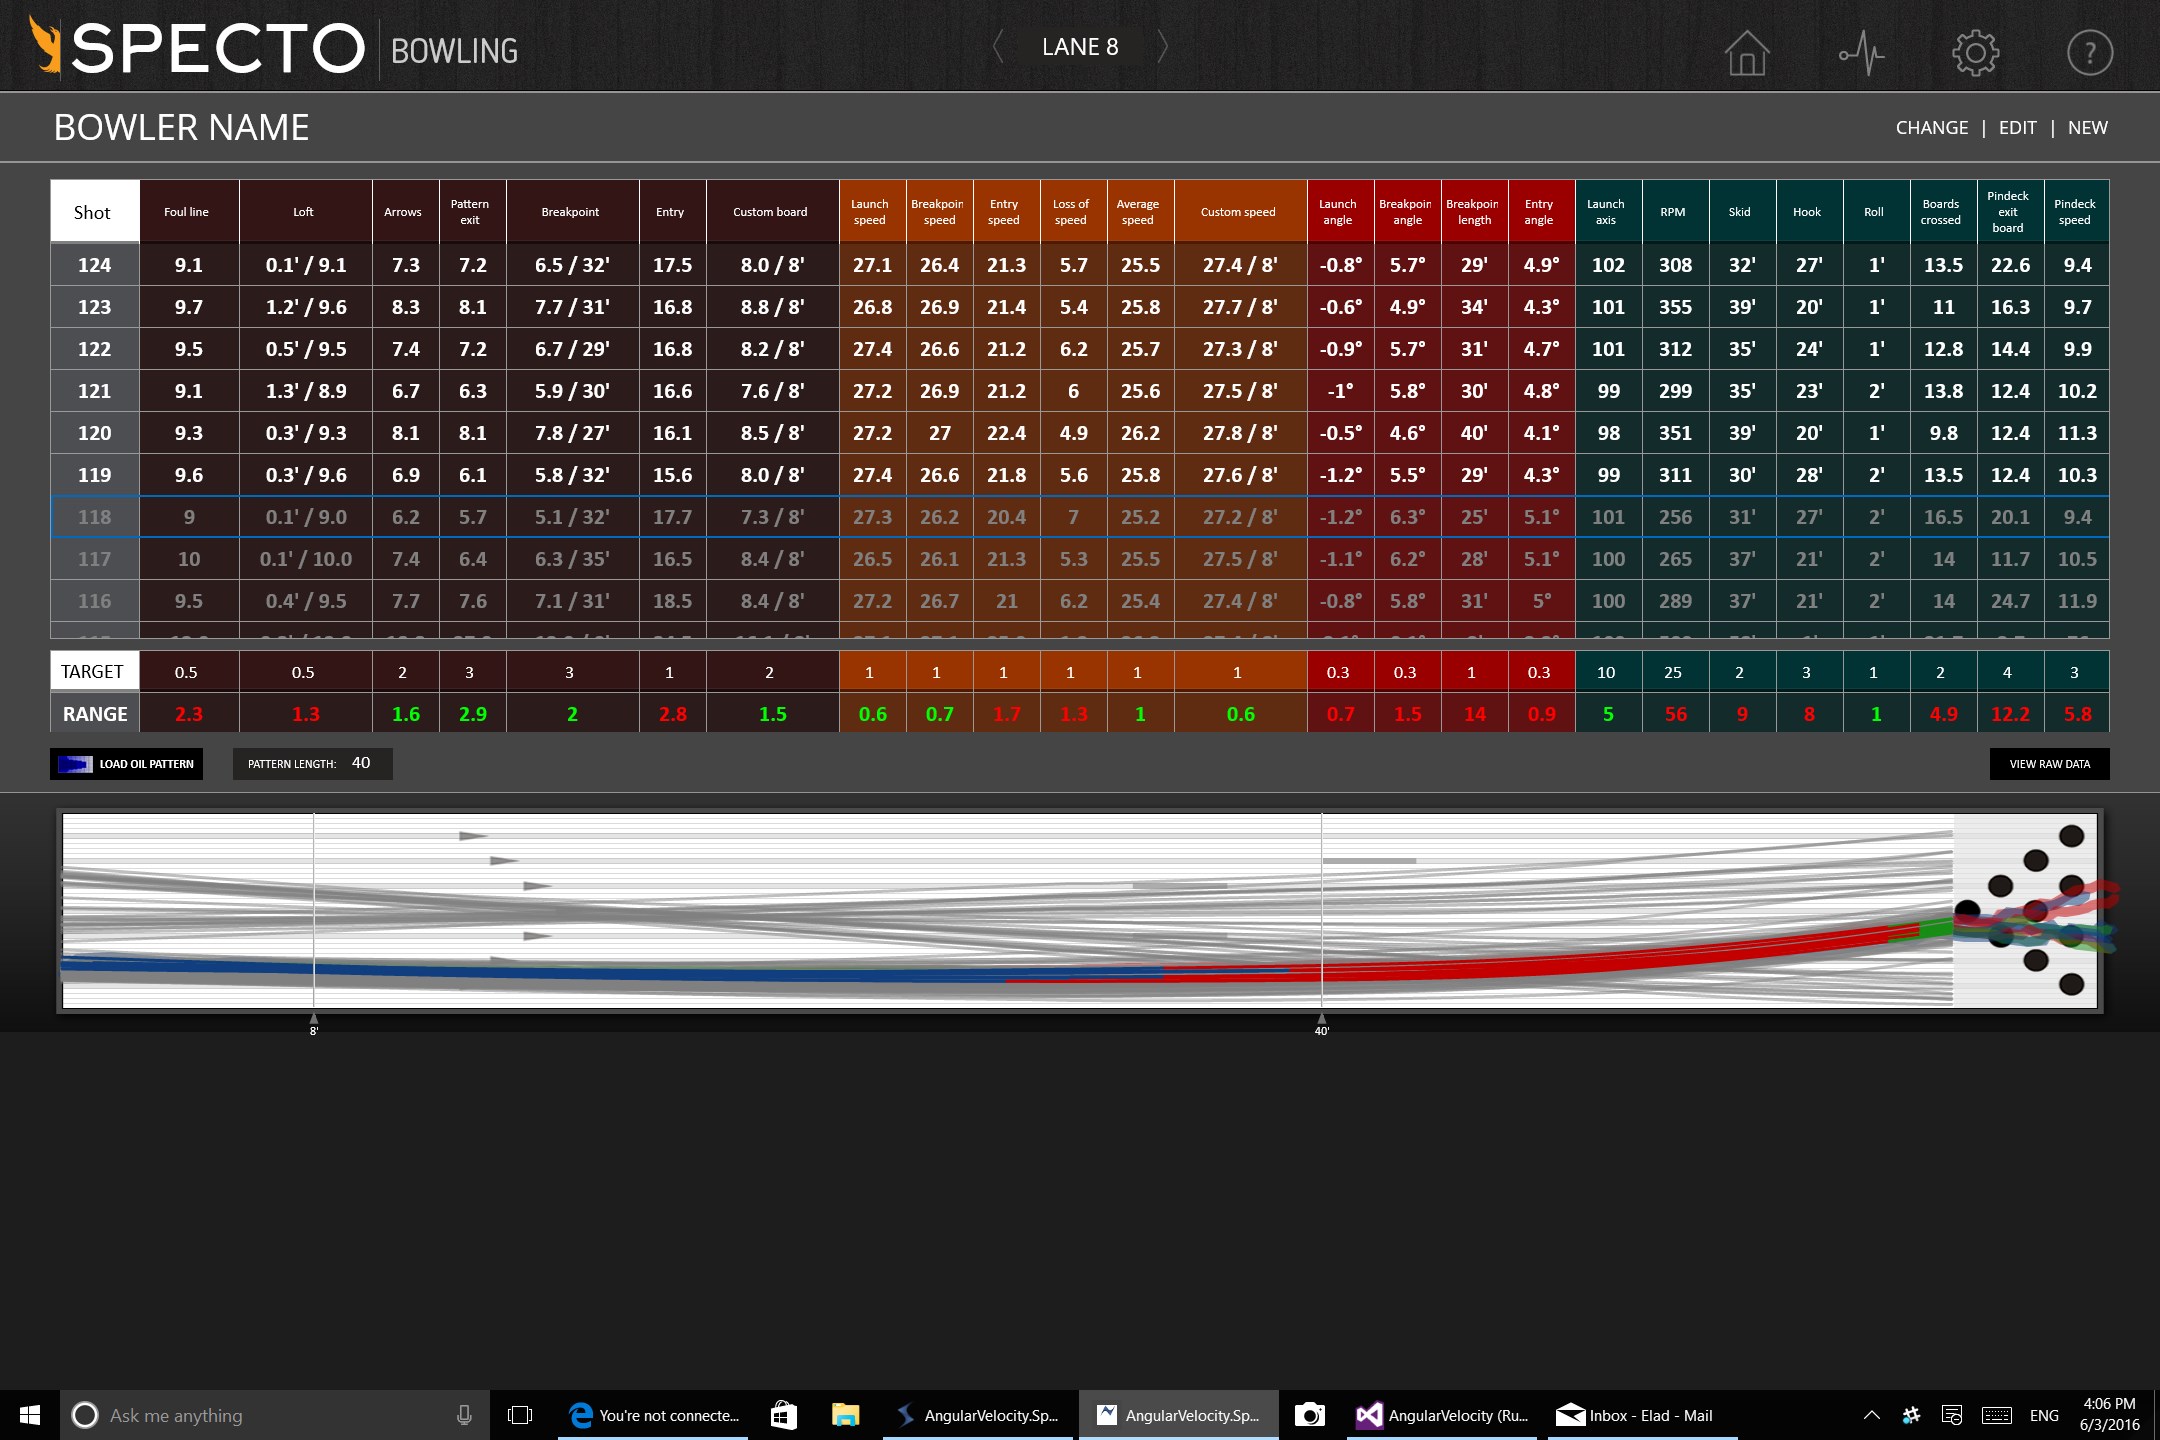
Task: Open the help question mark icon
Action: coord(2089,52)
